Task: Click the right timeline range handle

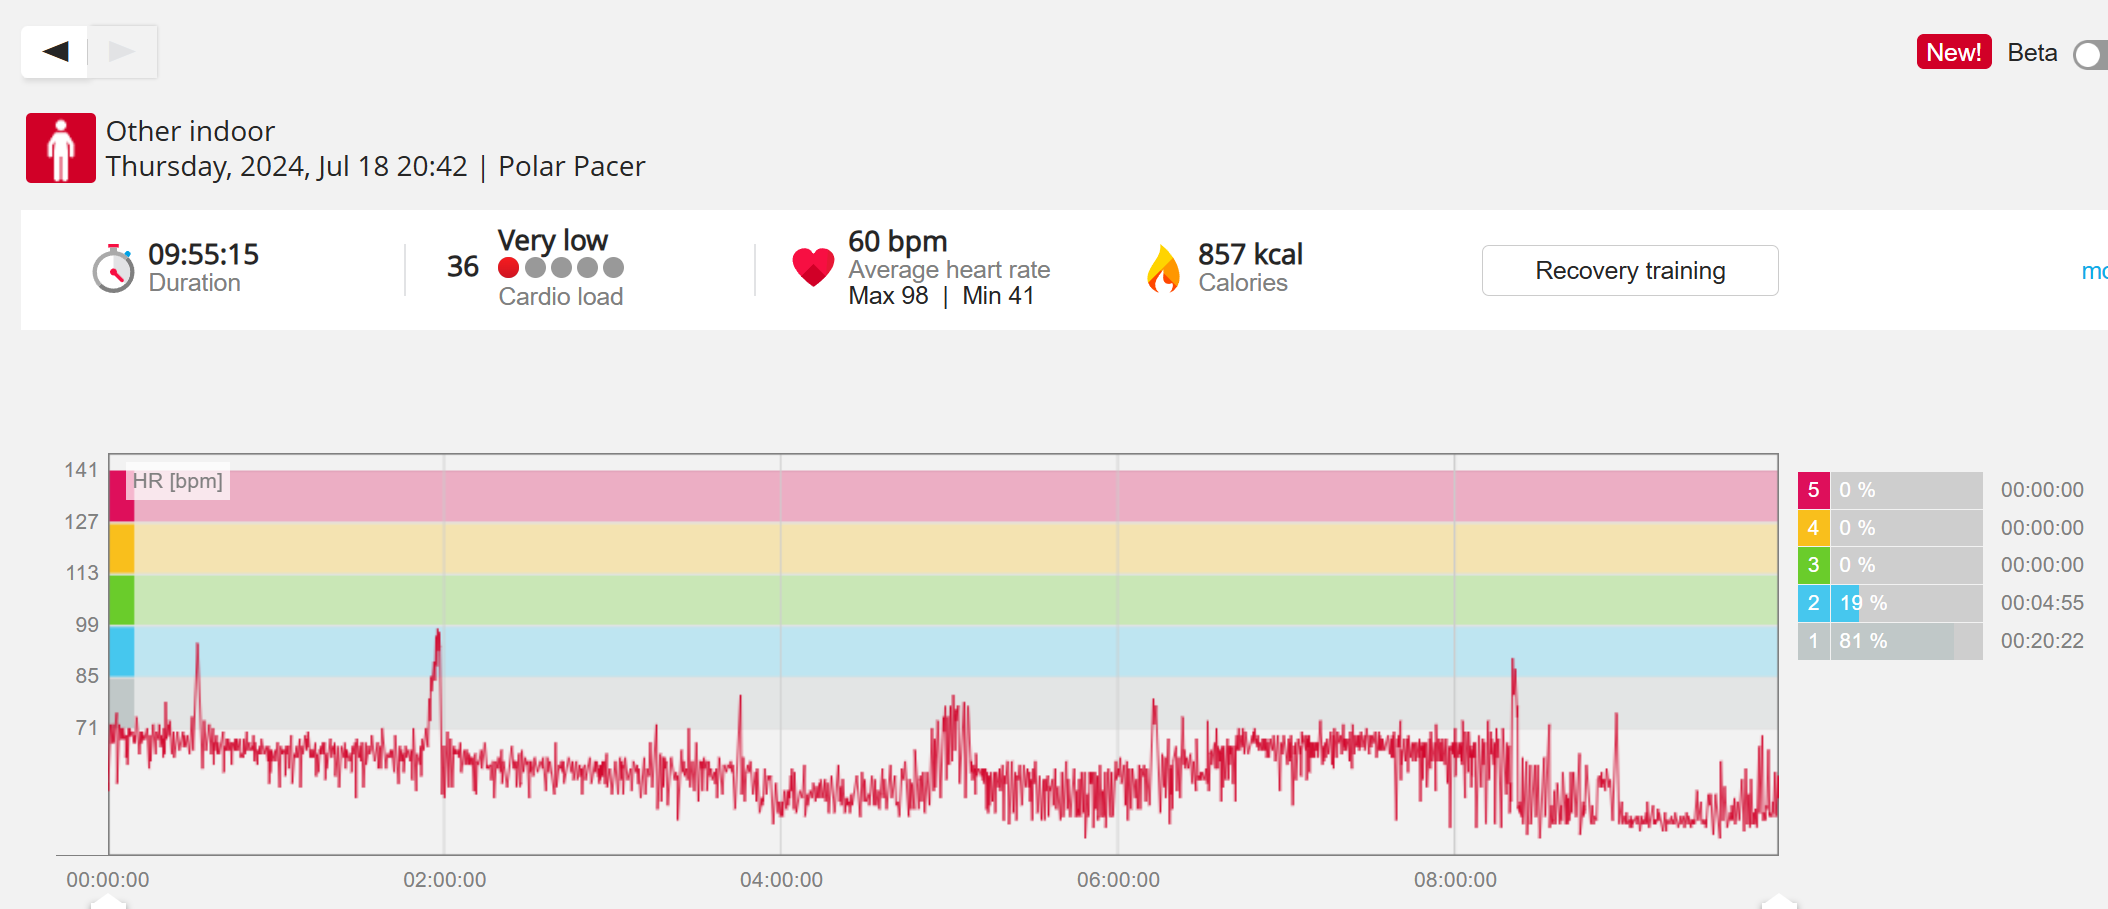Action: [1778, 902]
